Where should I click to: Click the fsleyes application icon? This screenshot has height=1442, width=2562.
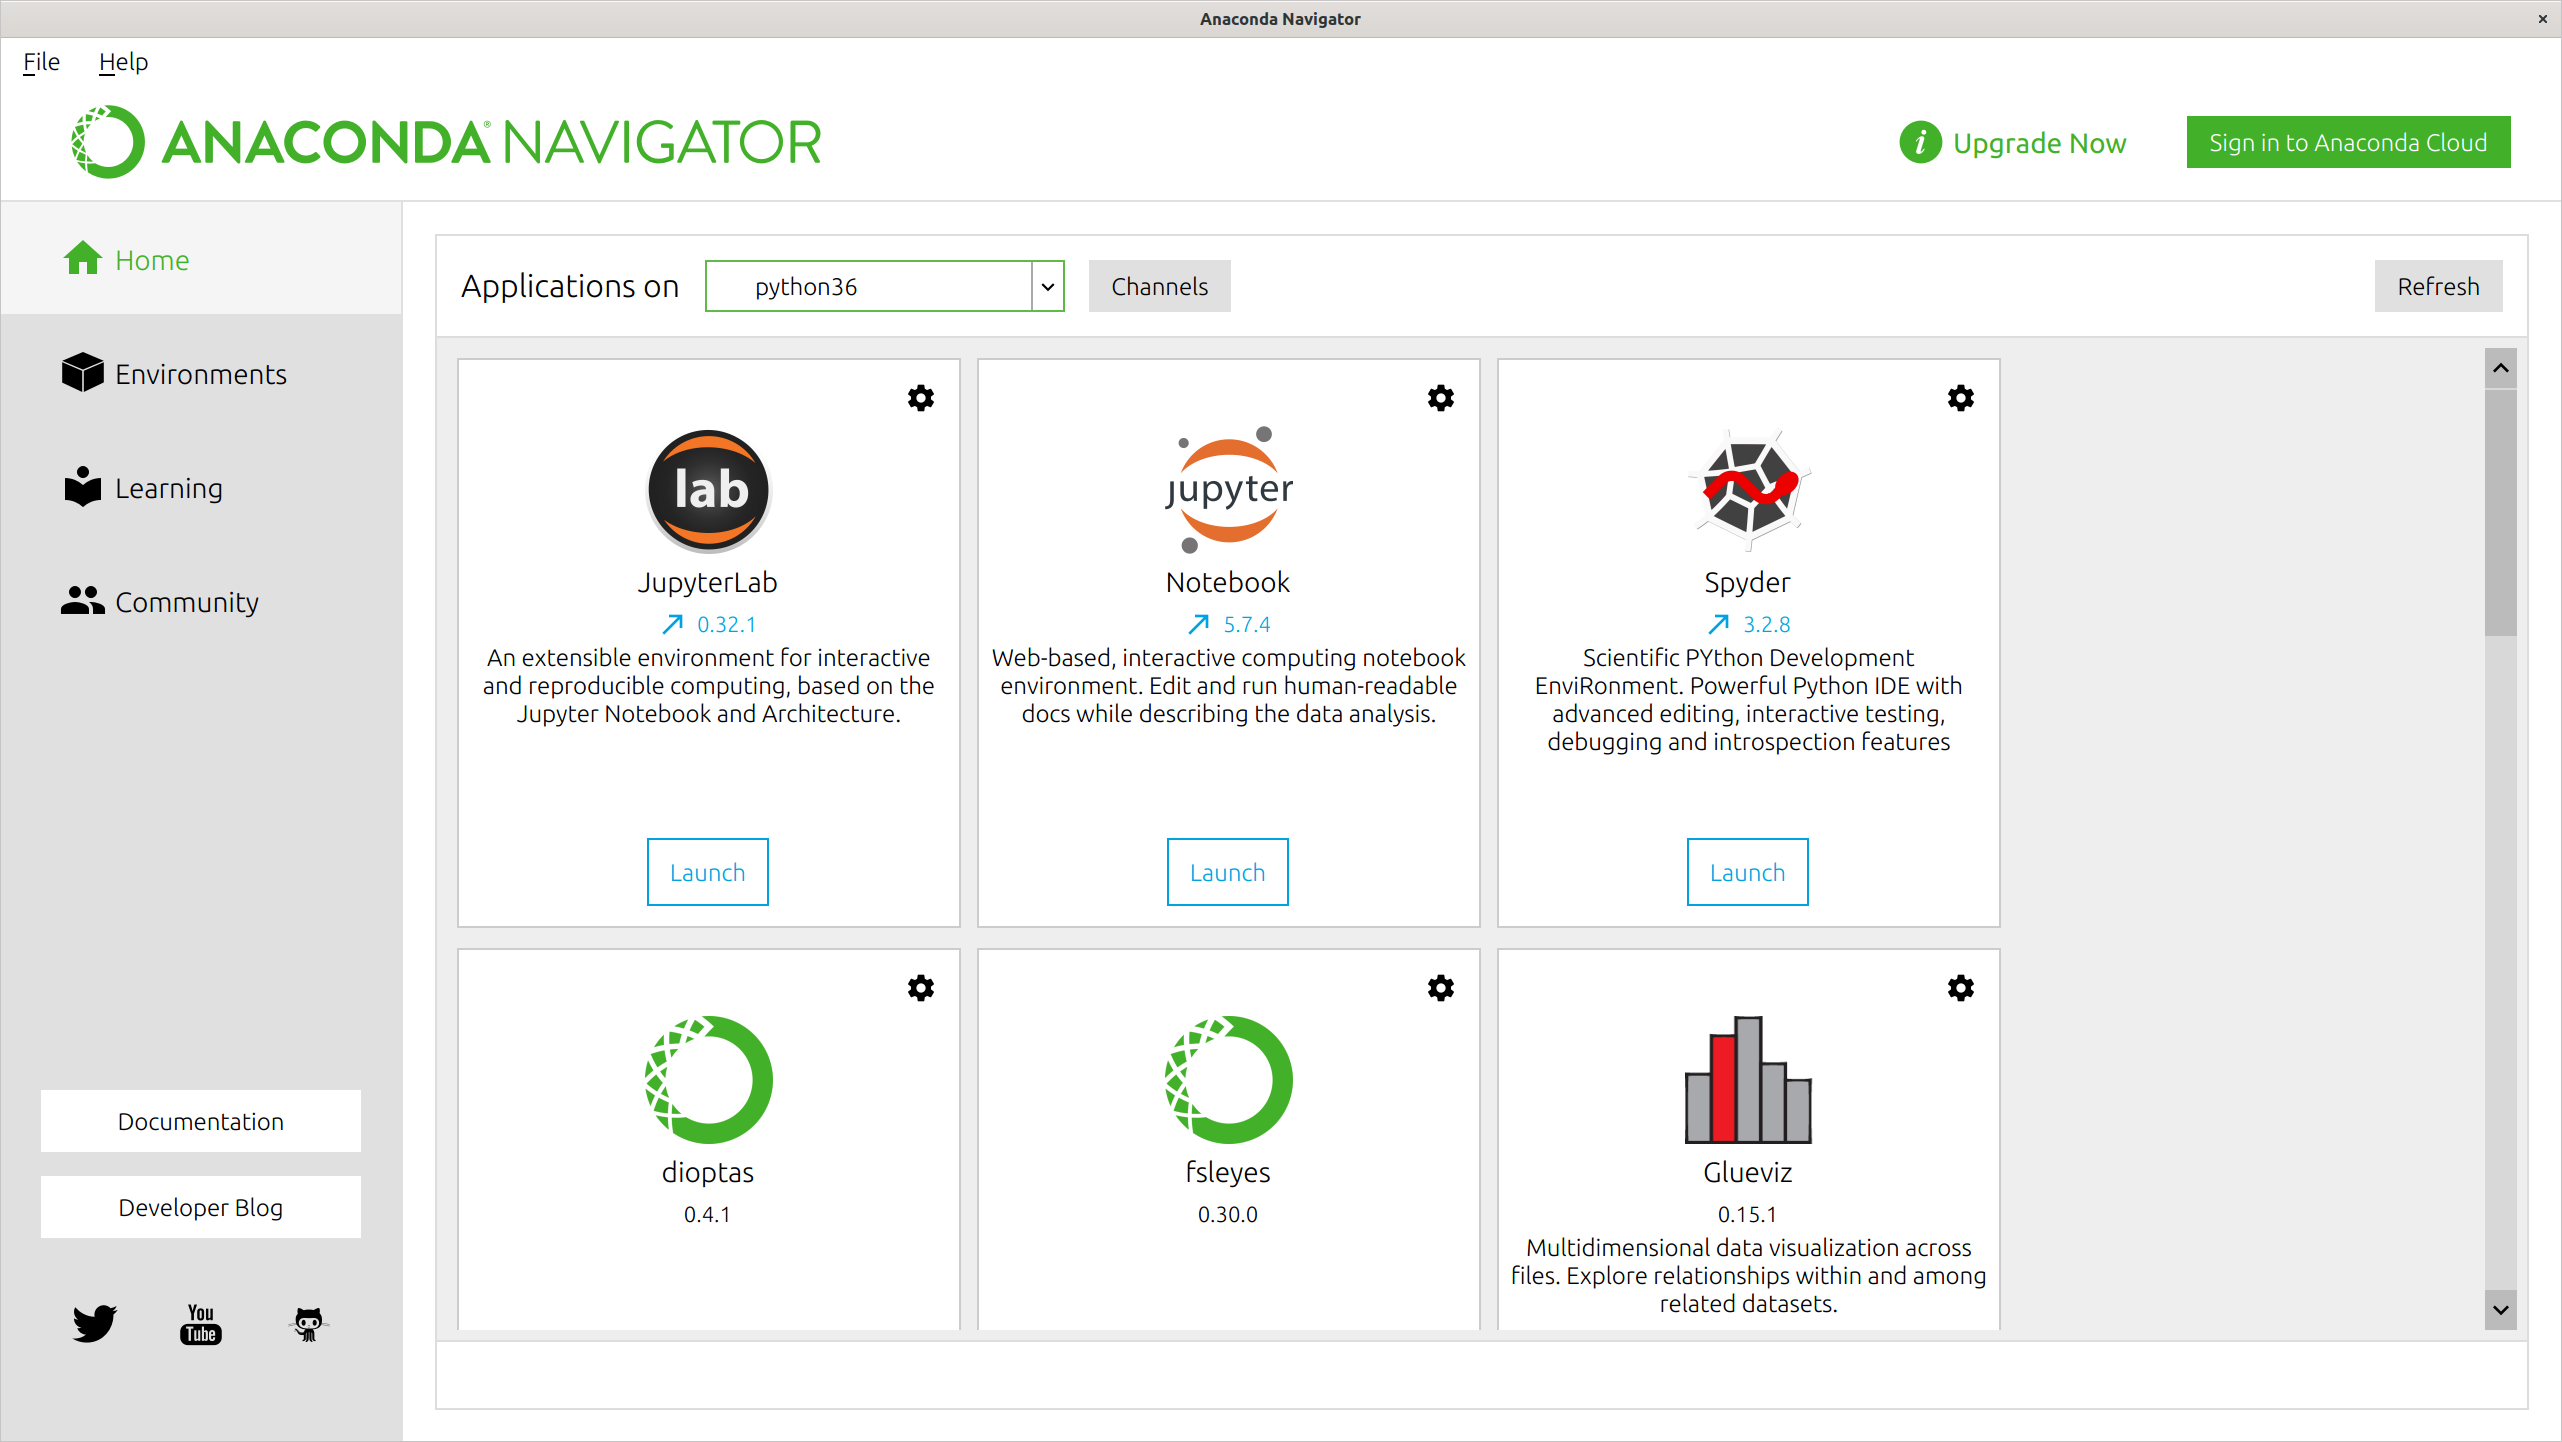[1226, 1079]
